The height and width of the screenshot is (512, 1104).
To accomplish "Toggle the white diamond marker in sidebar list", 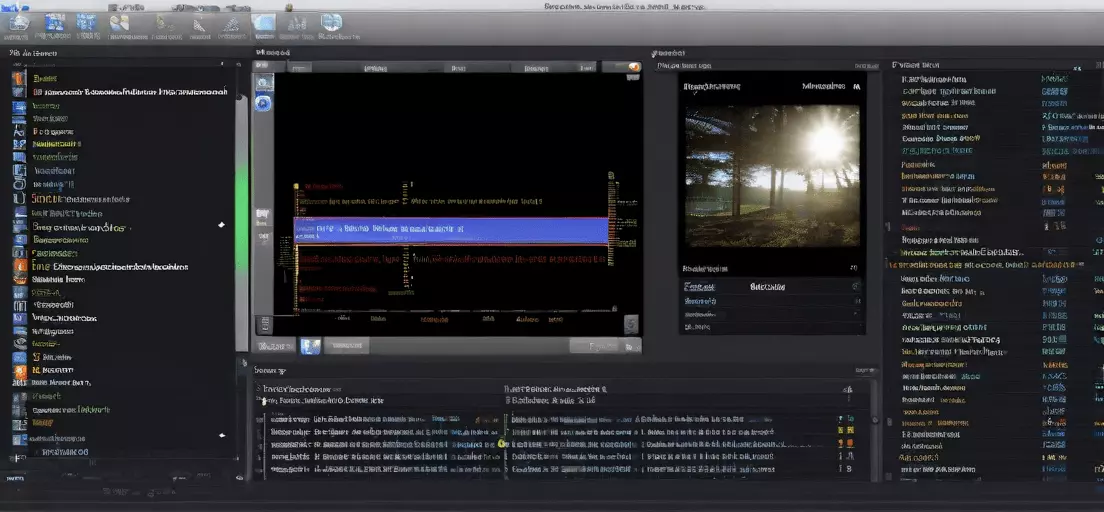I will 222,225.
